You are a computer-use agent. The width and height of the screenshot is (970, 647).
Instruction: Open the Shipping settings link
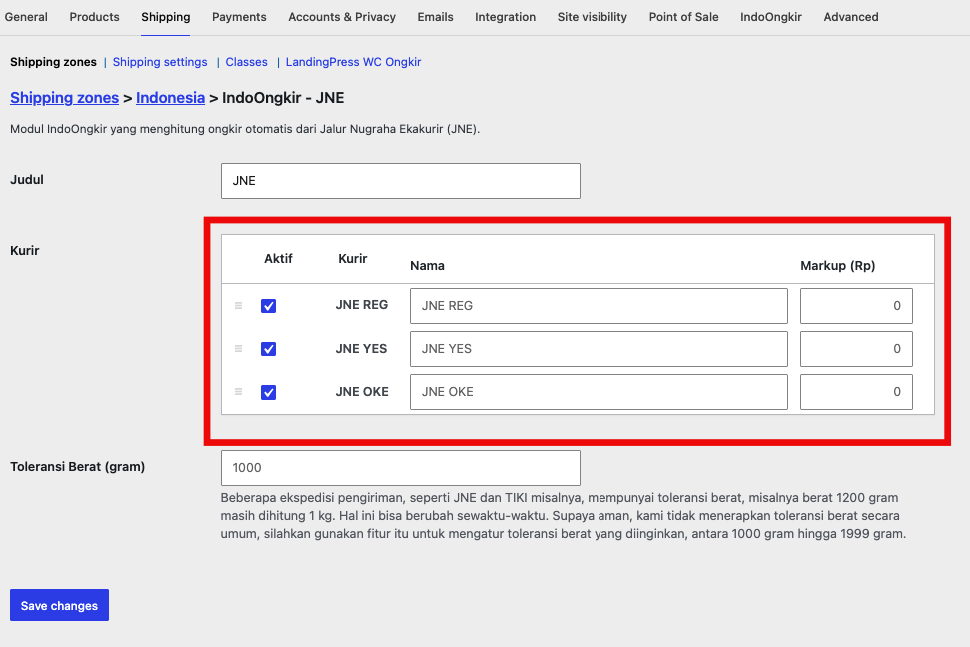160,62
